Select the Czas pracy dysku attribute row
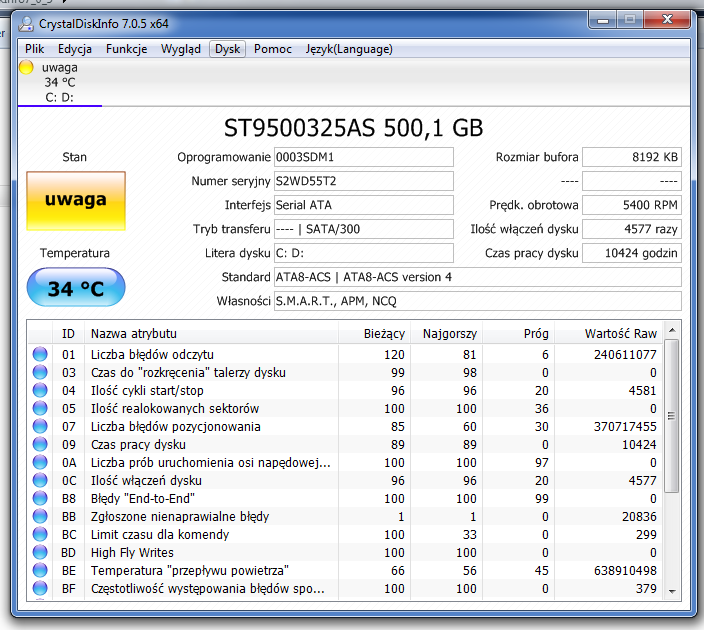704x630 pixels. tap(345, 444)
